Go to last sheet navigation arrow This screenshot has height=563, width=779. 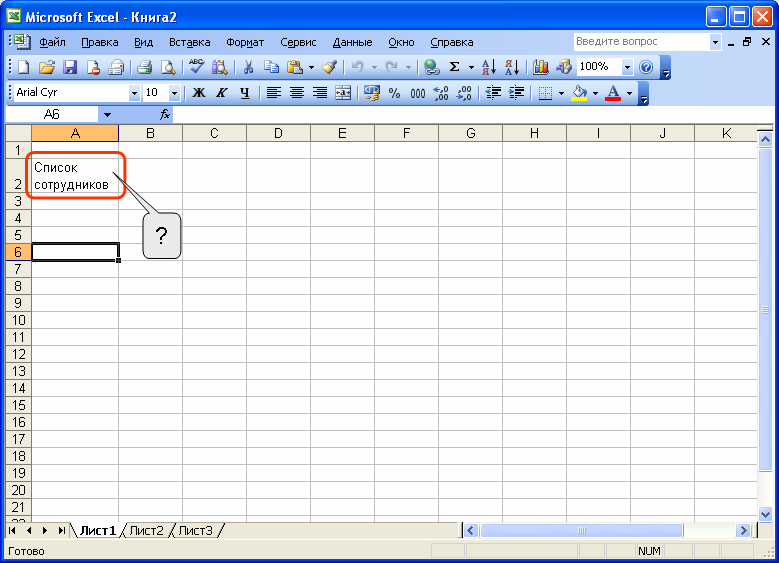tap(61, 531)
